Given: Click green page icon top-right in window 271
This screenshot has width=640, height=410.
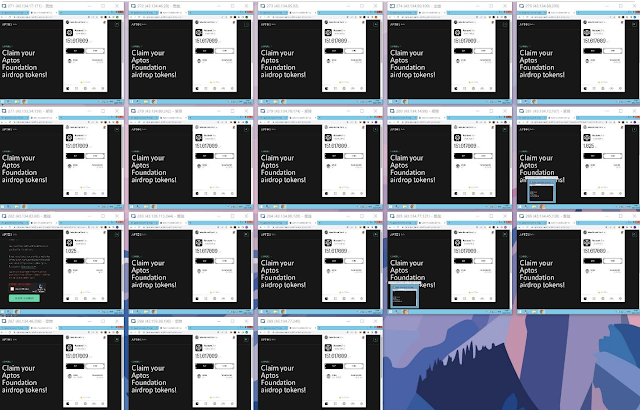Looking at the screenshot, I should click(x=117, y=24).
